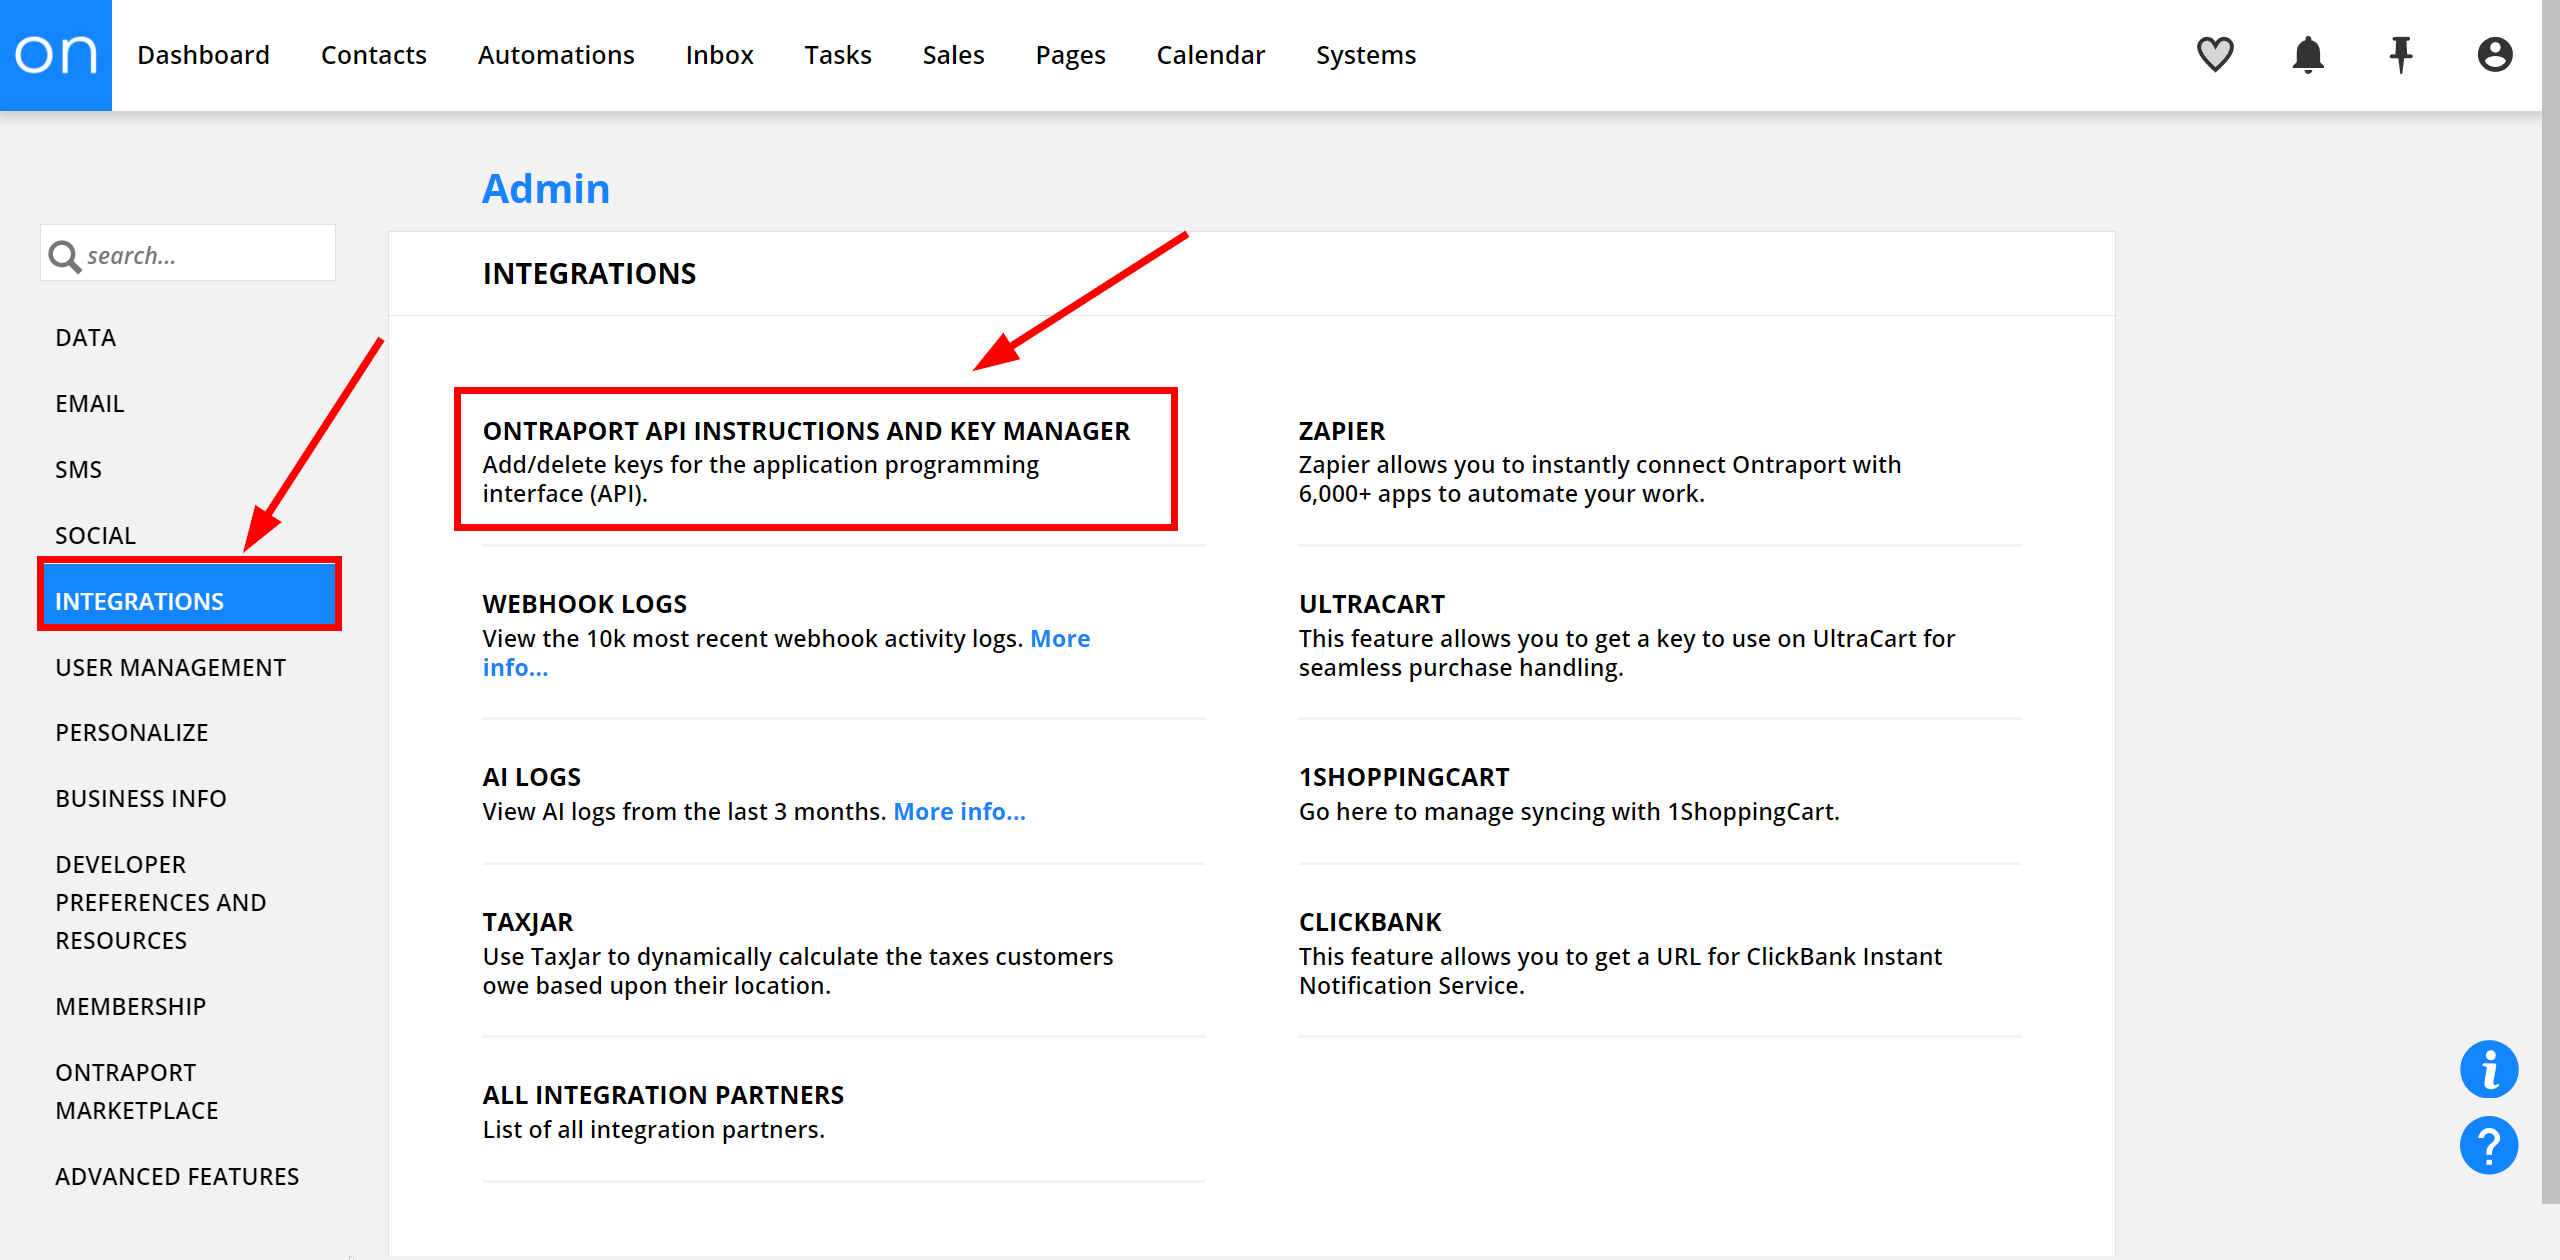
Task: Open the AI LOGS section
Action: (x=532, y=777)
